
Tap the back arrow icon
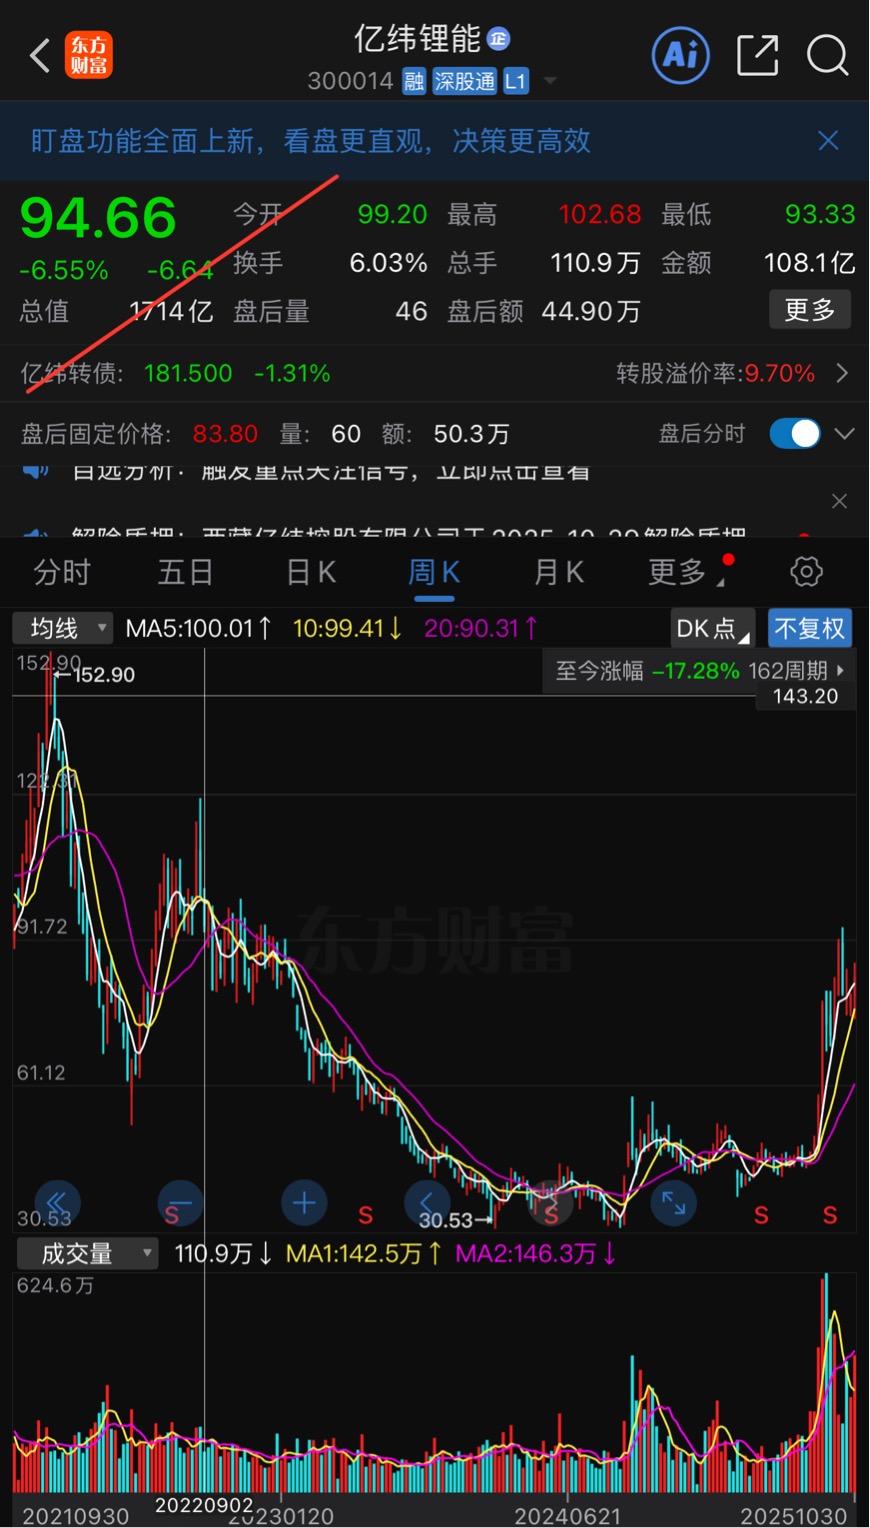click(39, 56)
